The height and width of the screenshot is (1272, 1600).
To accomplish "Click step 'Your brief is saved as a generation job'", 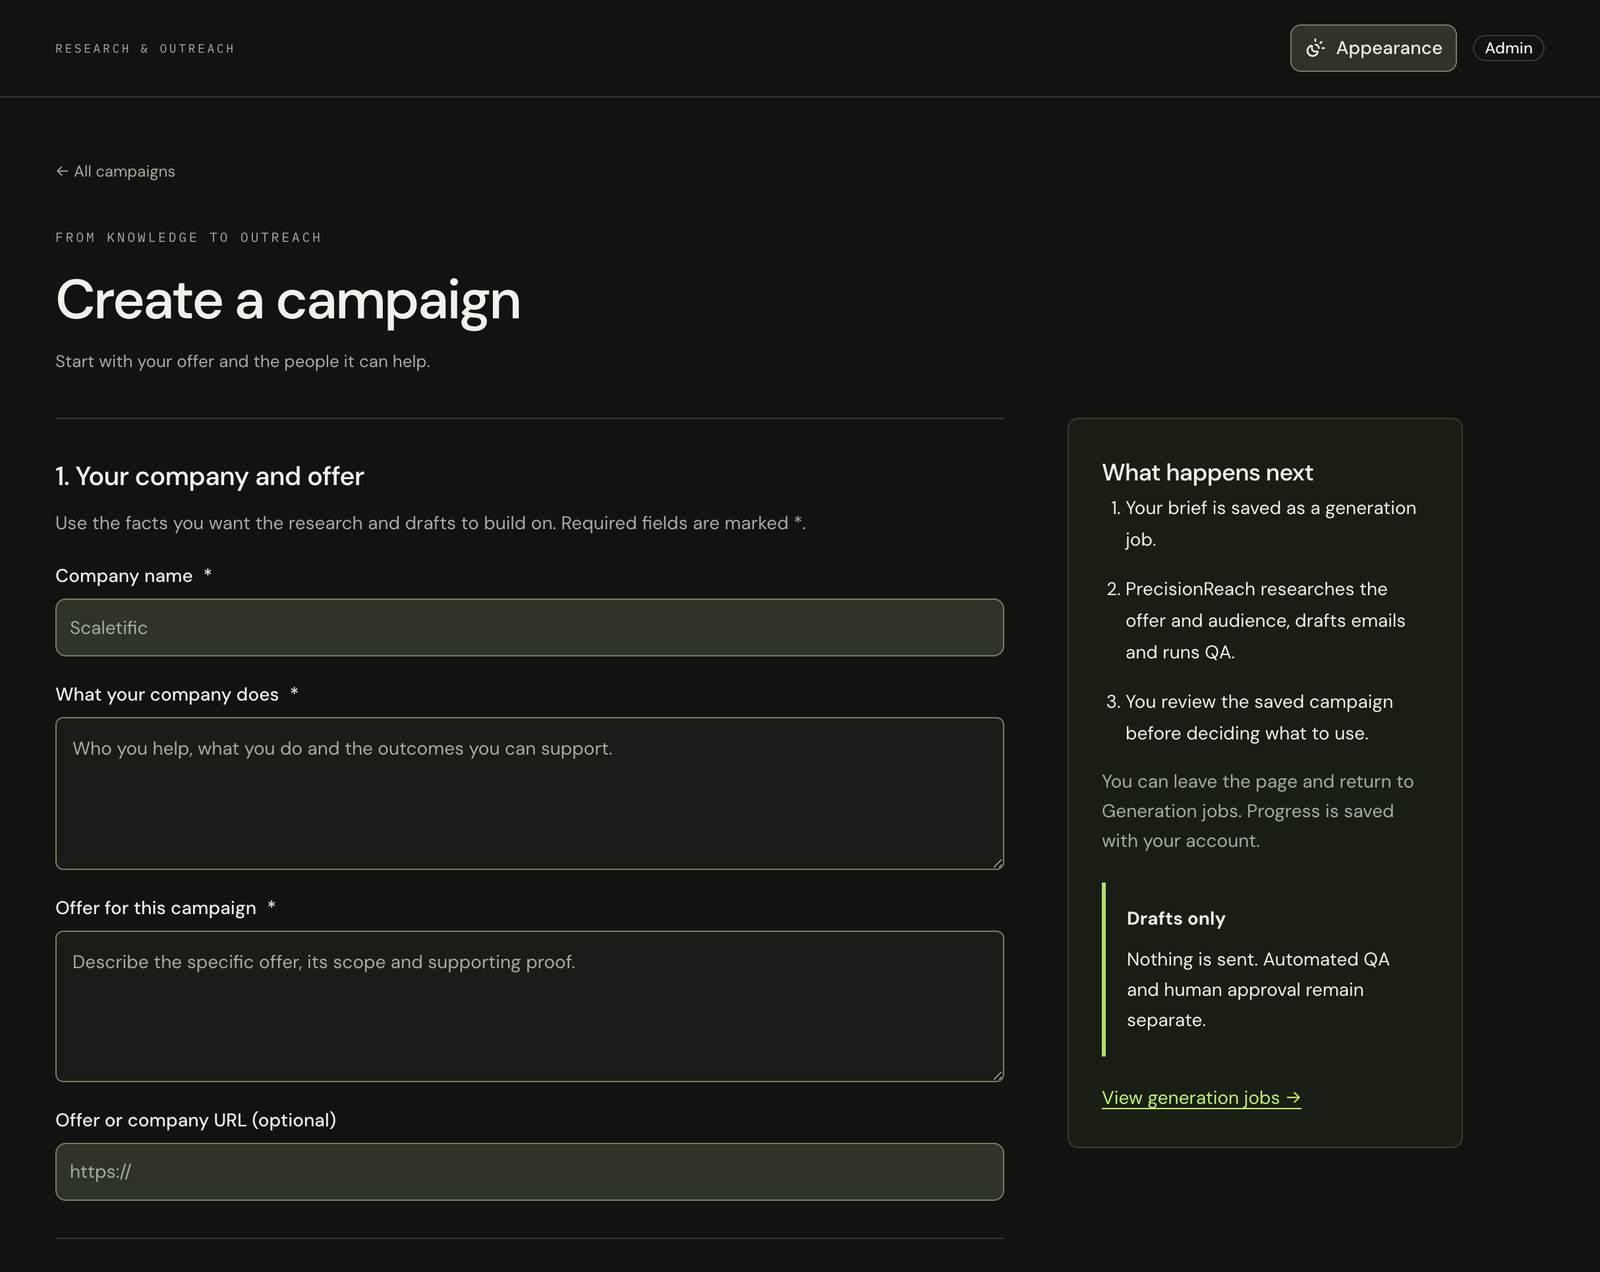I will [x=1270, y=523].
